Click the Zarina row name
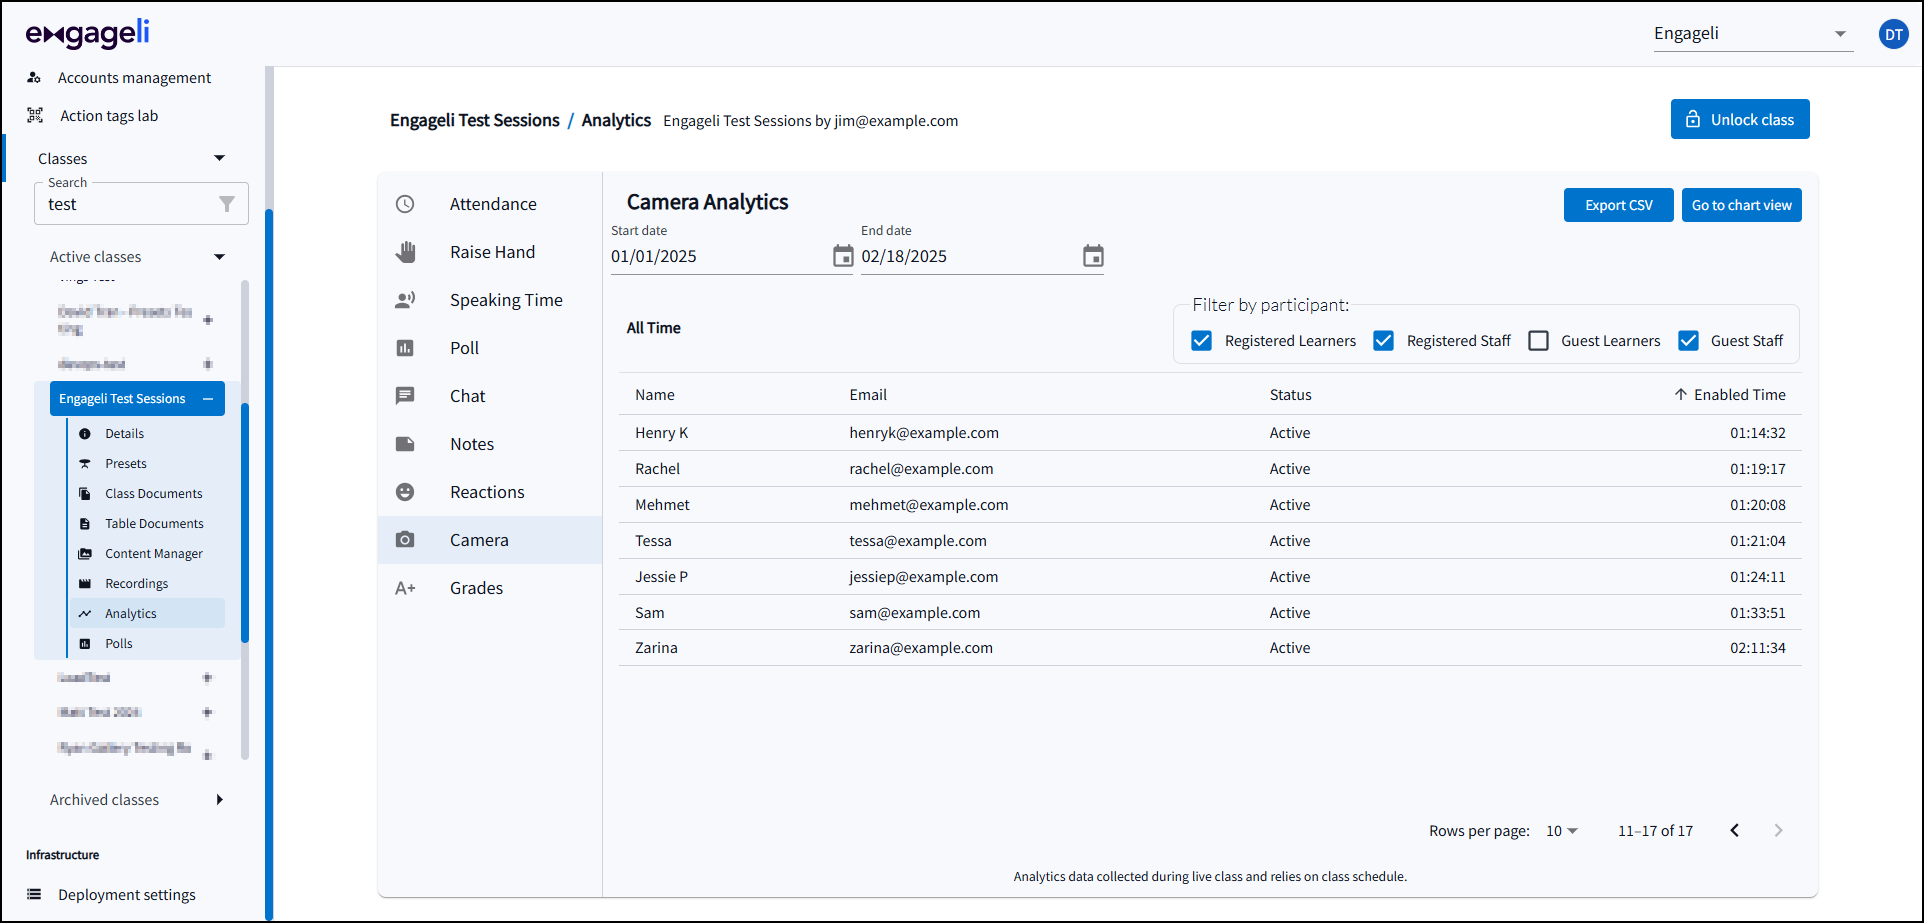This screenshot has width=1924, height=923. click(656, 648)
